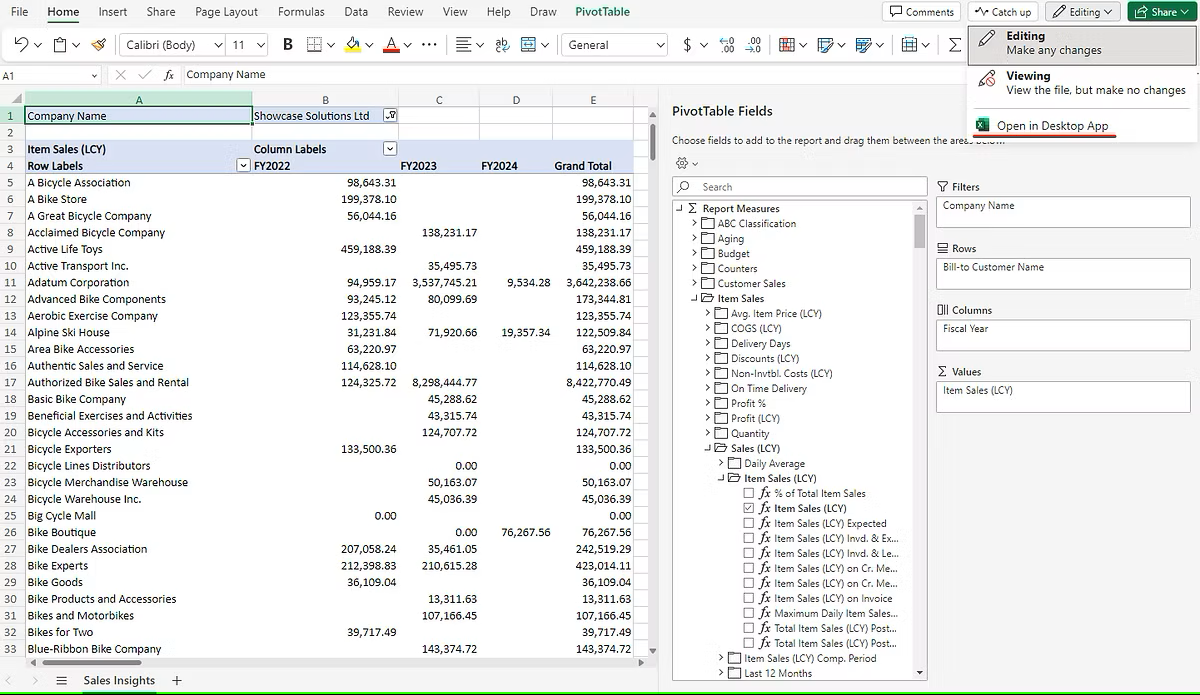Check the % of Total Item Sales field
1200x695 pixels.
749,494
